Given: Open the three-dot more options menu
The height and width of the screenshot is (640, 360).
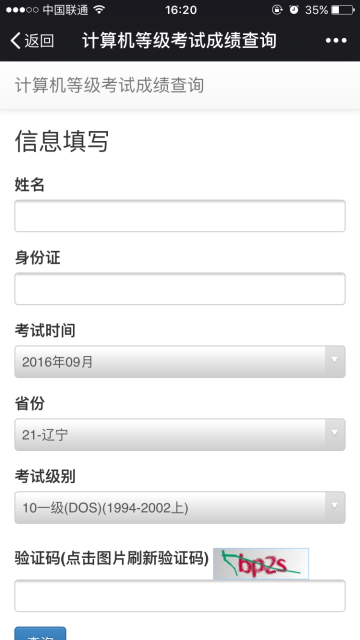Looking at the screenshot, I should tap(336, 40).
